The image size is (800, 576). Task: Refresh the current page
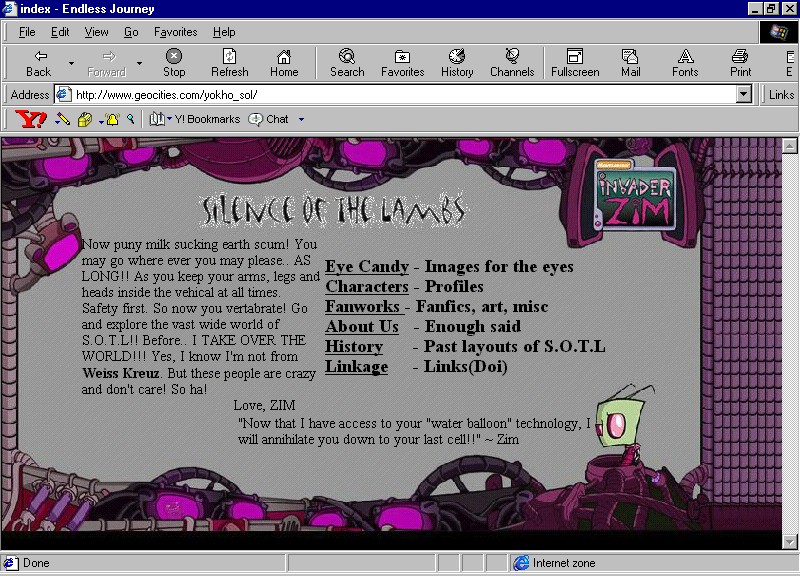point(230,63)
